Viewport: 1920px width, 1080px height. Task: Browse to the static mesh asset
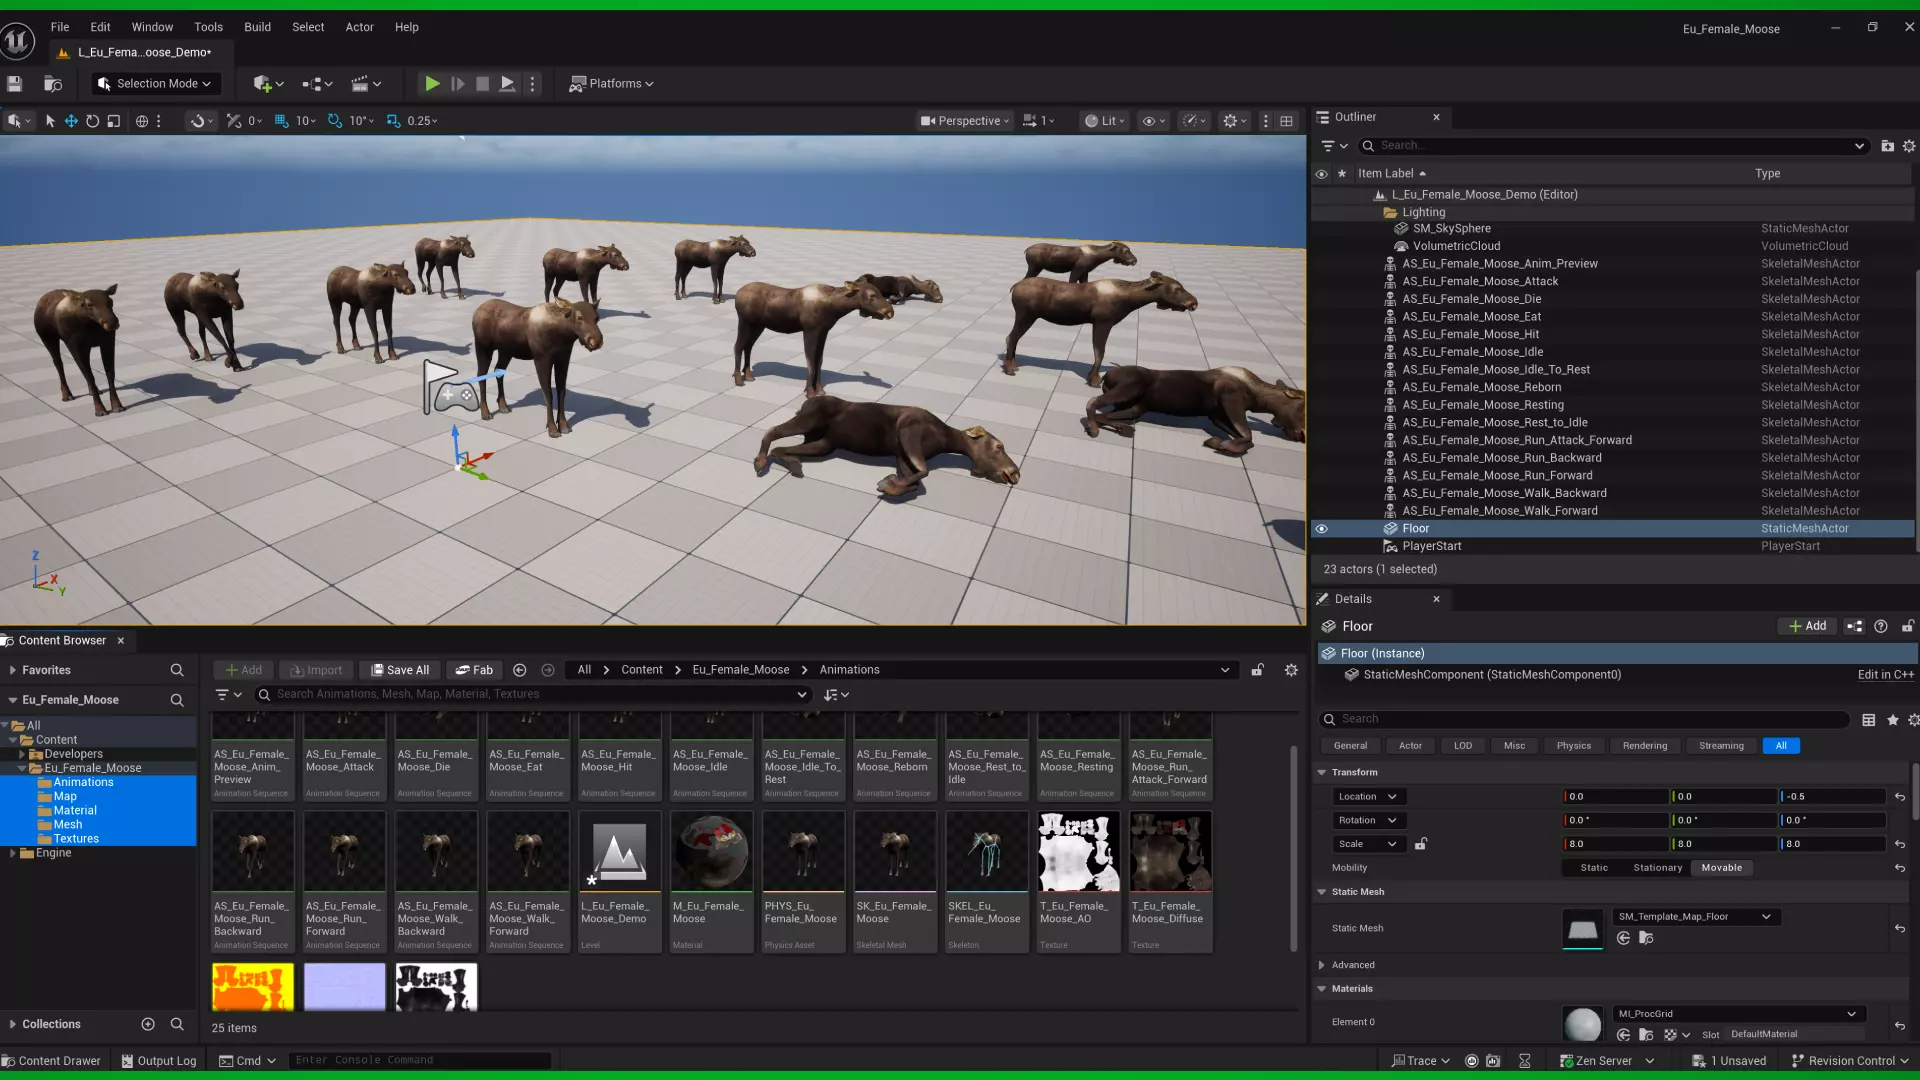click(x=1645, y=938)
